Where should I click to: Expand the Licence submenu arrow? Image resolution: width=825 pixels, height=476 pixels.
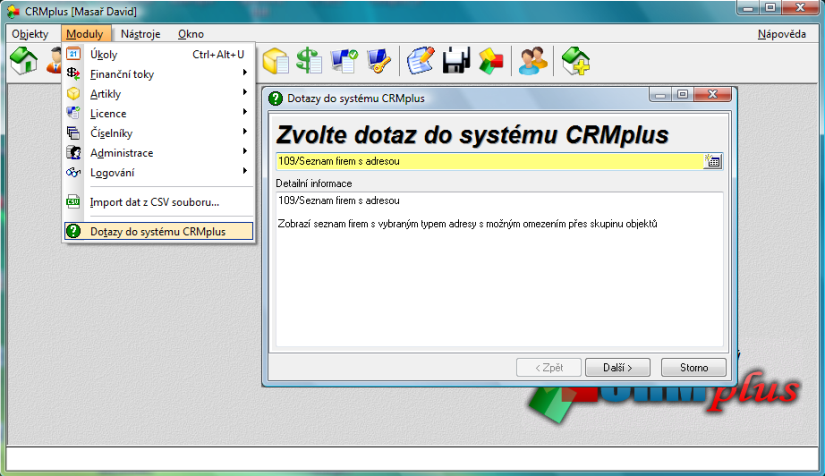pyautogui.click(x=245, y=112)
